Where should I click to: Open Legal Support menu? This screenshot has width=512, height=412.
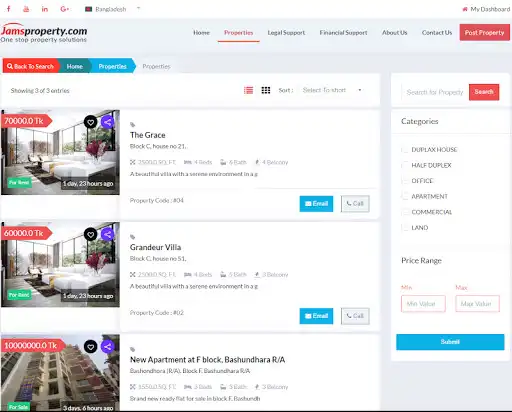pyautogui.click(x=286, y=33)
